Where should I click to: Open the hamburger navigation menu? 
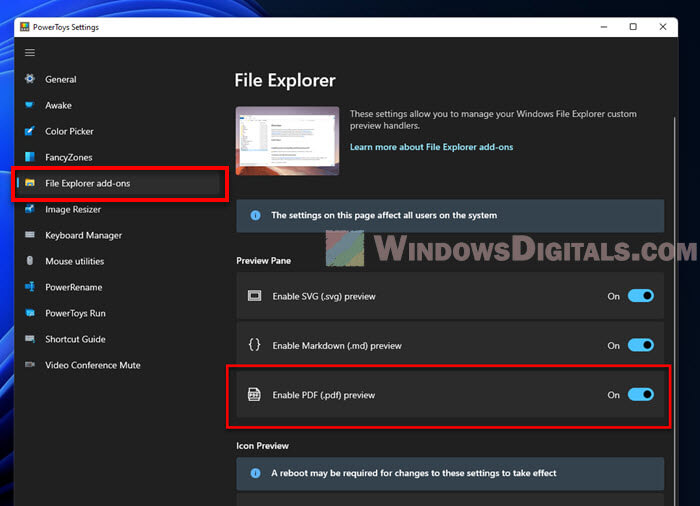click(30, 53)
